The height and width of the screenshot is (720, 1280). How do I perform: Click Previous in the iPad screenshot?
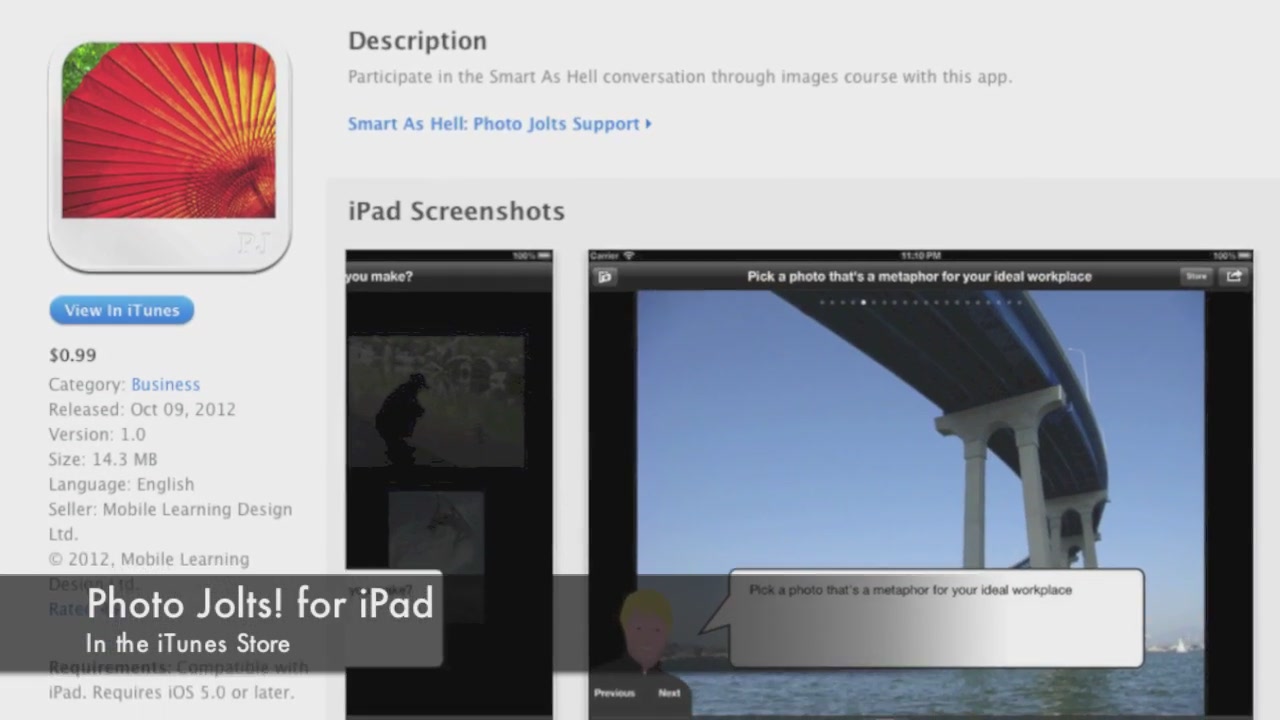[x=614, y=693]
